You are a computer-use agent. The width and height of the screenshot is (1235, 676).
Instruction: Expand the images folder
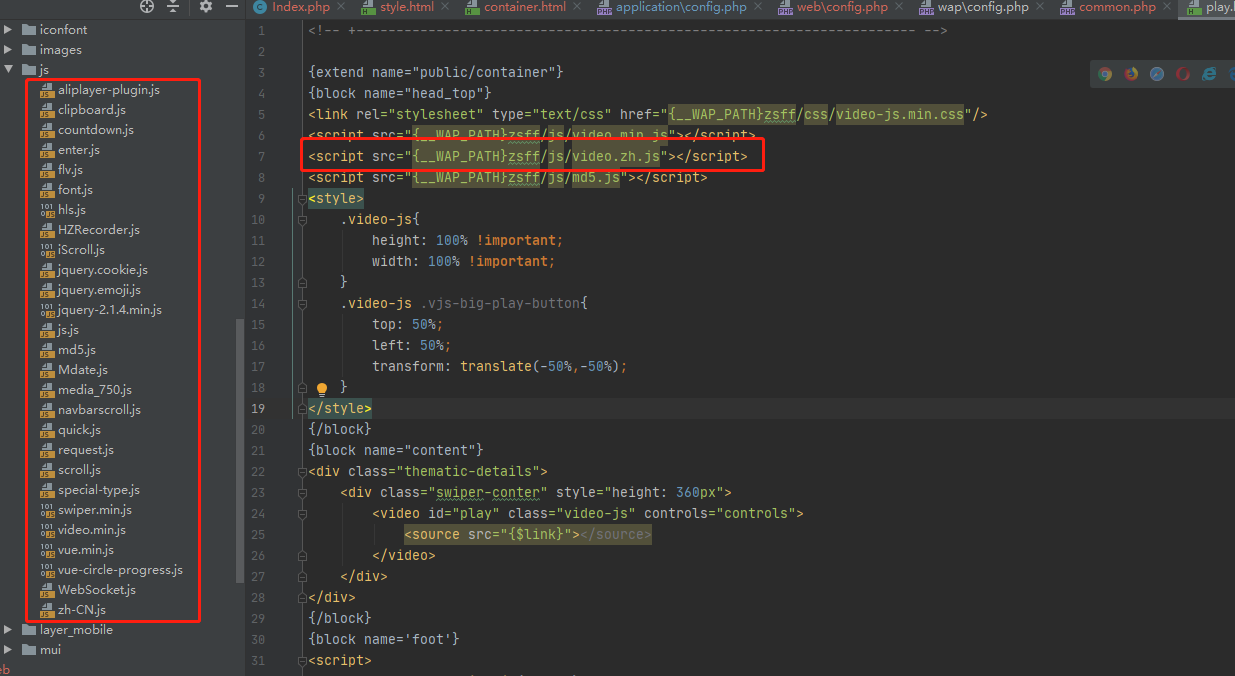(9, 50)
